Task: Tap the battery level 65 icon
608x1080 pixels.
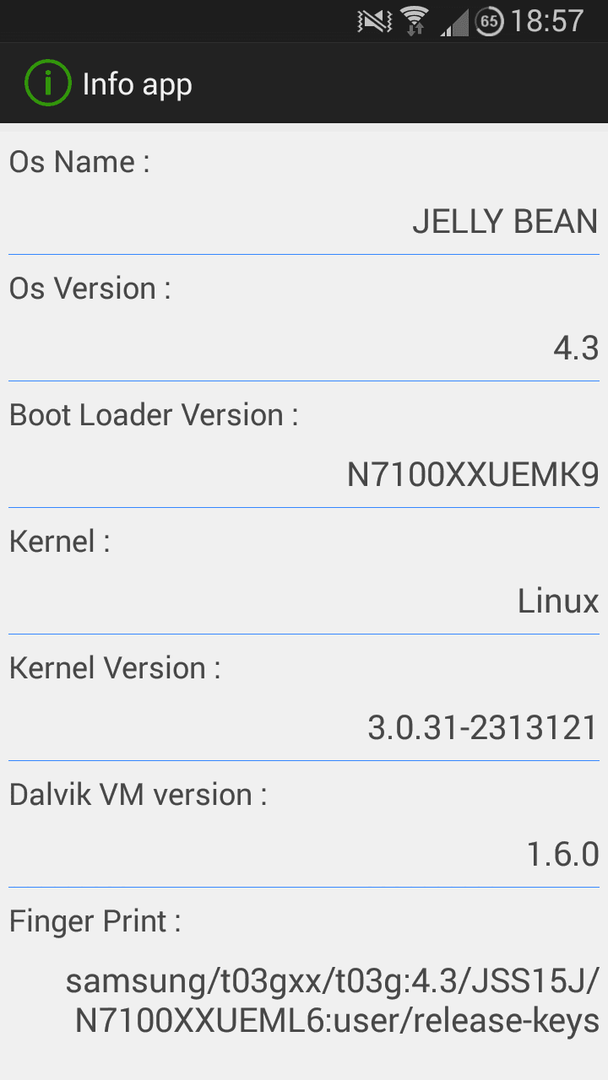Action: [x=489, y=21]
